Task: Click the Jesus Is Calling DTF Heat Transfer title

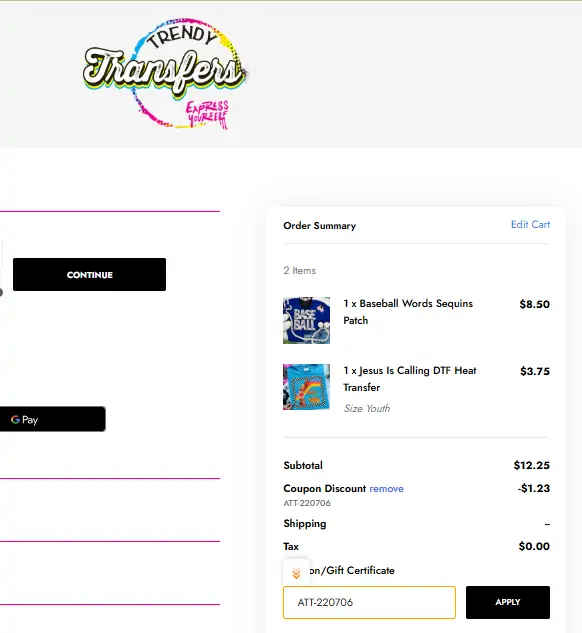Action: [x=410, y=379]
